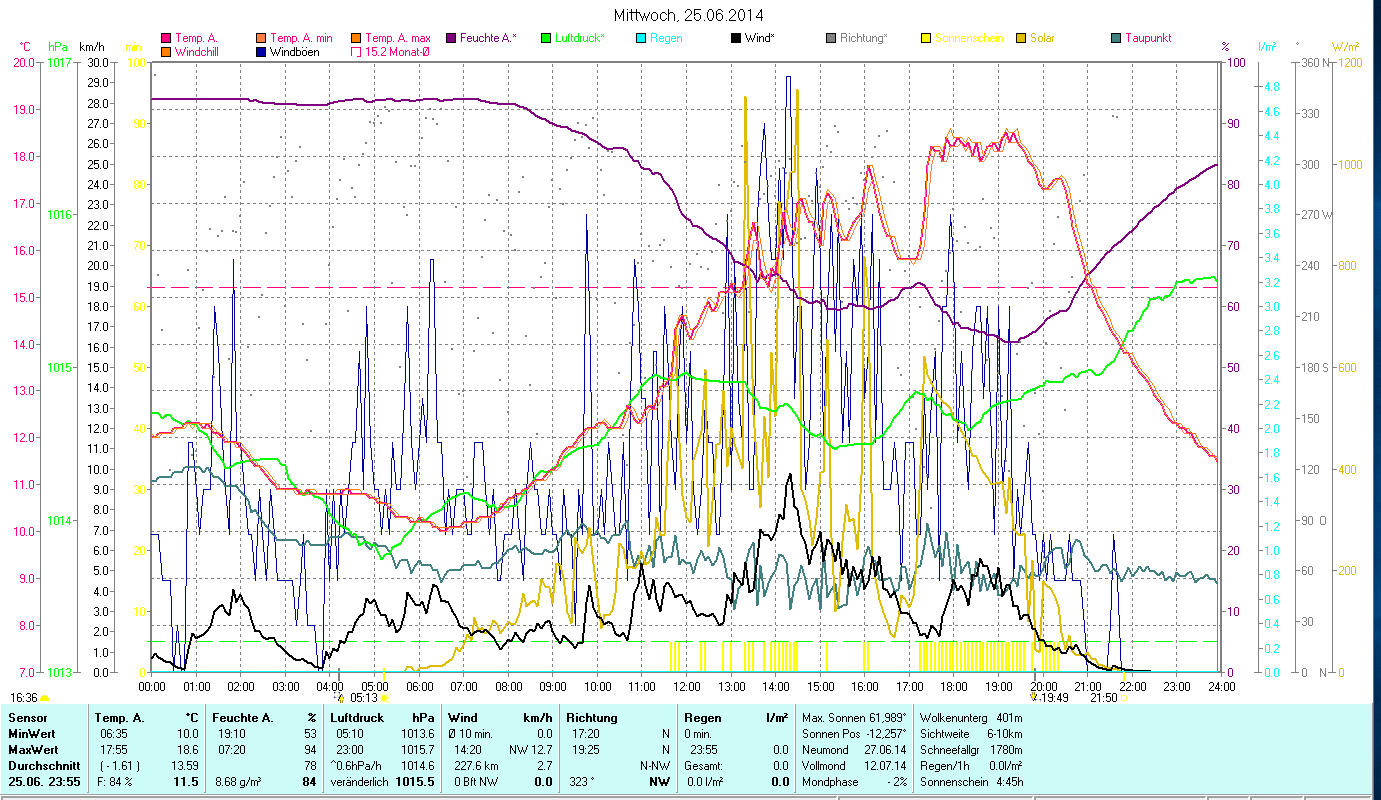This screenshot has height=800, width=1381.
Task: Click the current temperature value 11.5
Action: (185, 782)
